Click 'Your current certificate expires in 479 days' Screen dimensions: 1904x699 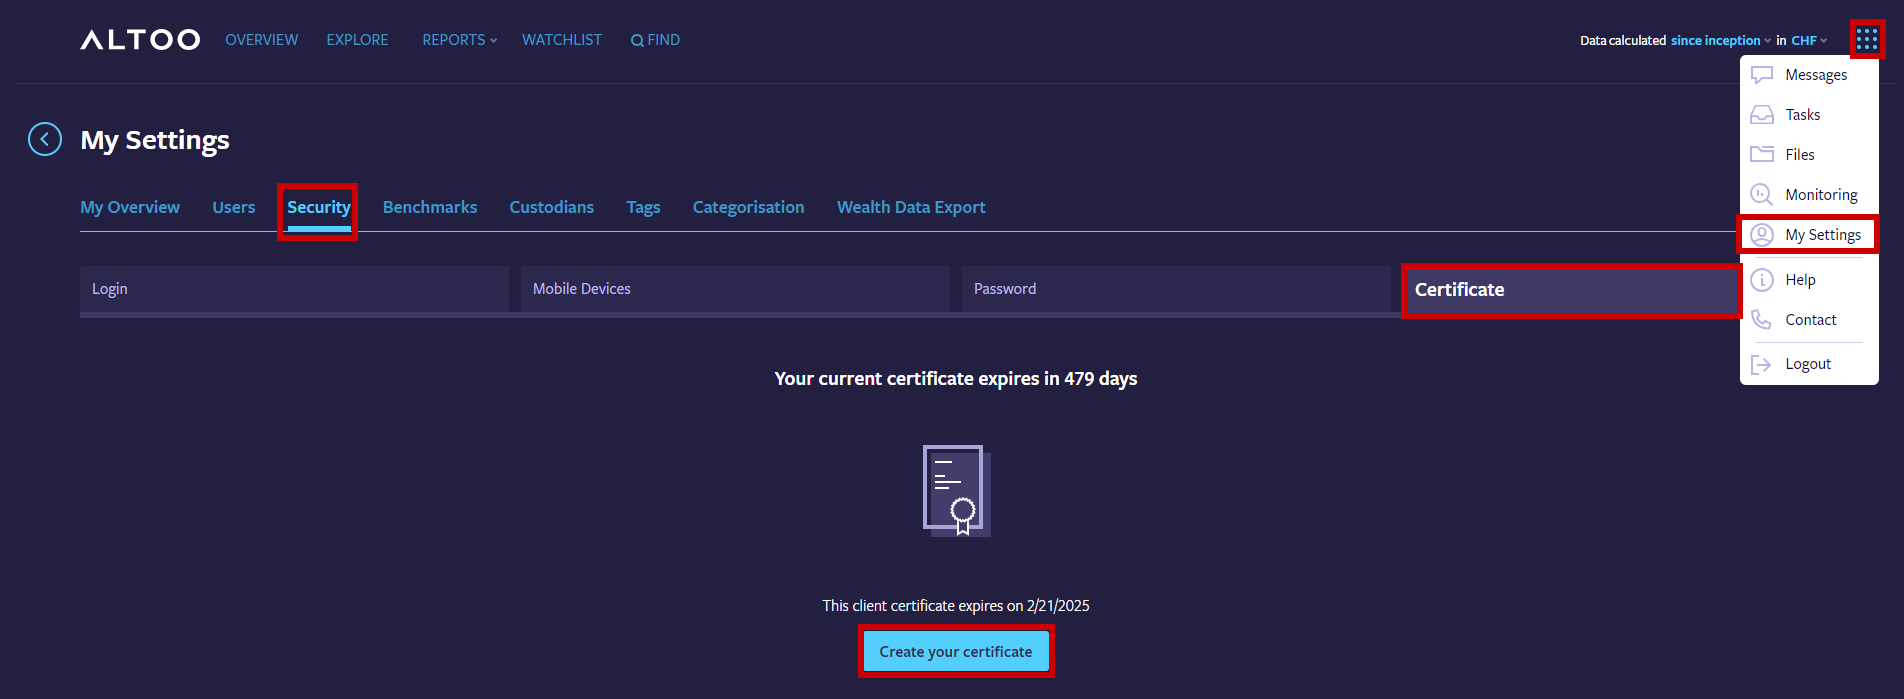(956, 379)
